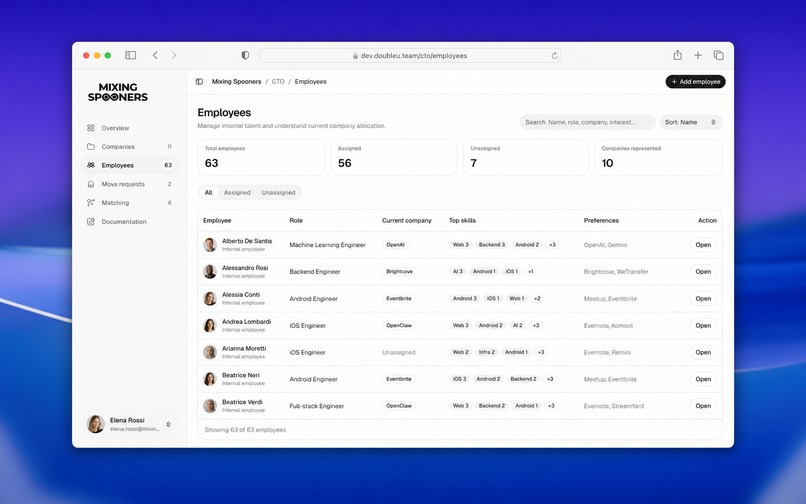Click Arianna Moretti's avatar
Image resolution: width=806 pixels, height=504 pixels.
point(210,352)
